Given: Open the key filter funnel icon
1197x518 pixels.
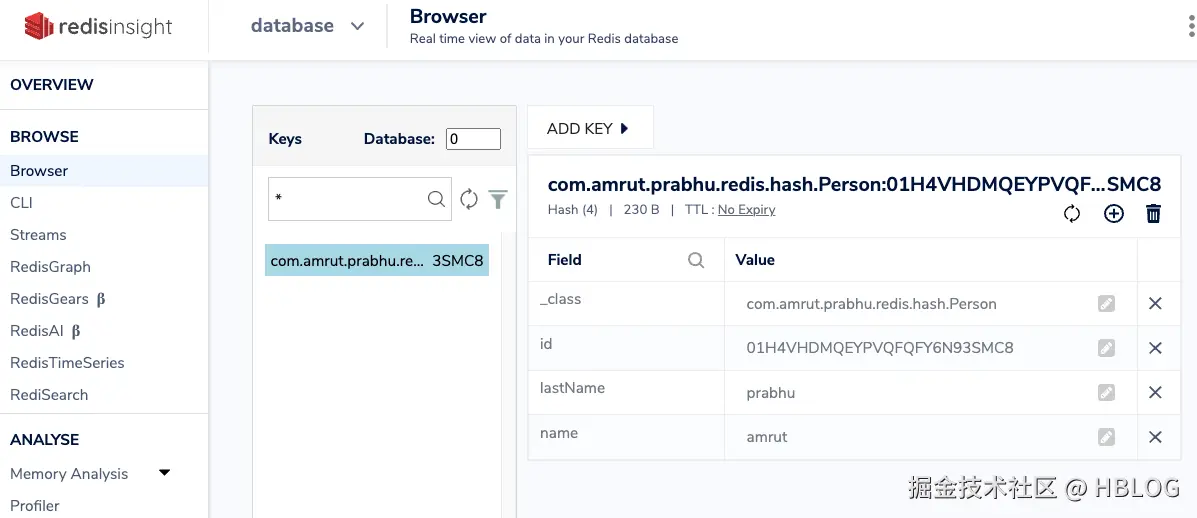Looking at the screenshot, I should (x=498, y=199).
